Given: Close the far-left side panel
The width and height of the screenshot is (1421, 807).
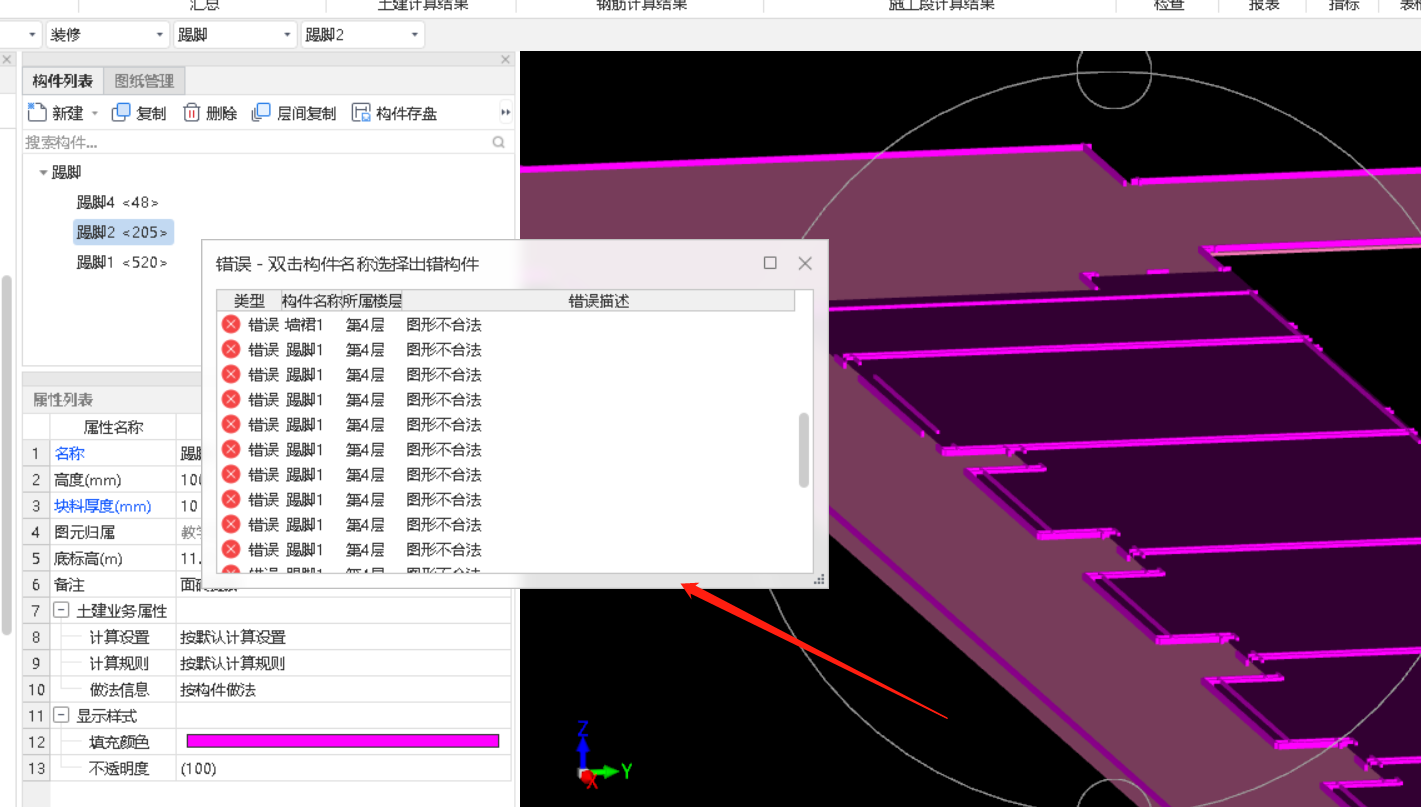Looking at the screenshot, I should coord(6,60).
